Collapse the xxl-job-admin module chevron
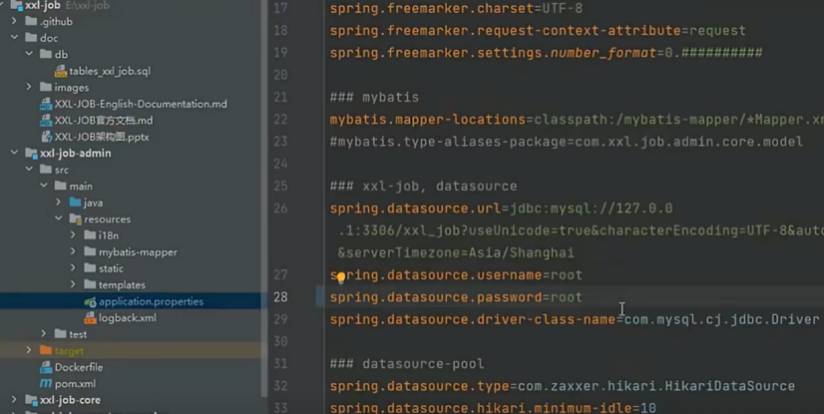The image size is (824, 414). point(14,153)
